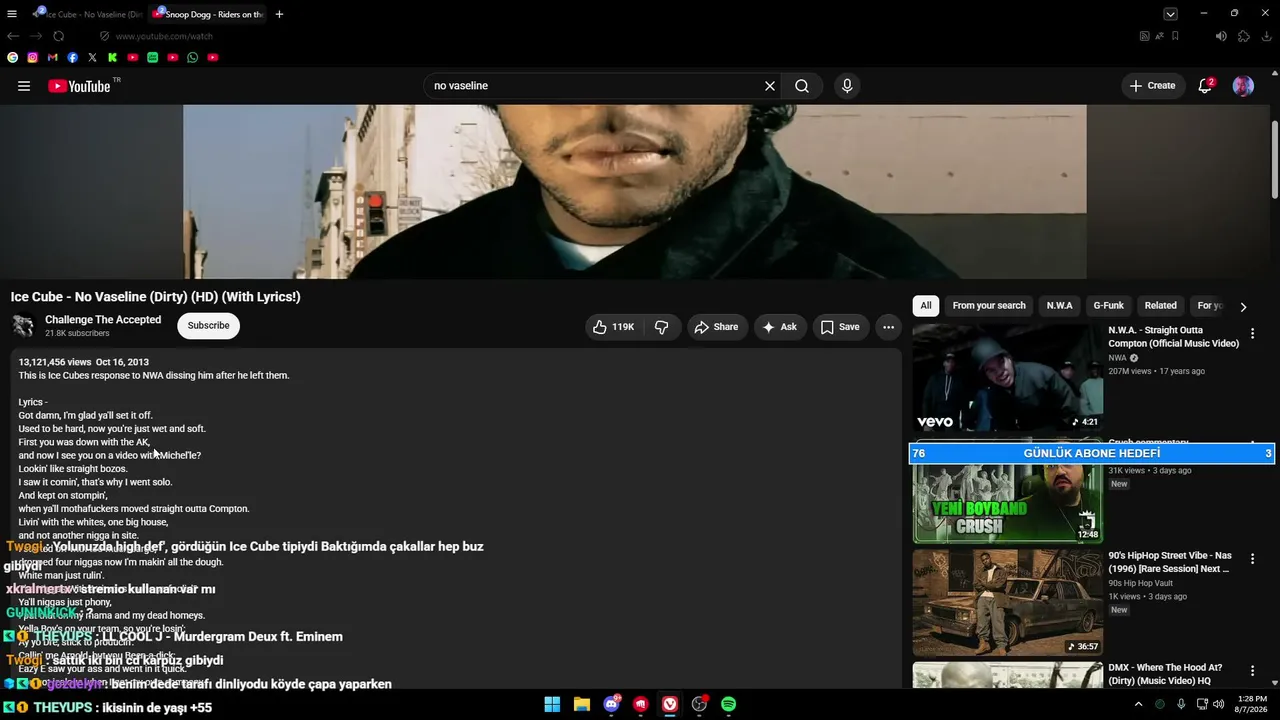Open Challenge The Accepted channel avatar

[23, 326]
